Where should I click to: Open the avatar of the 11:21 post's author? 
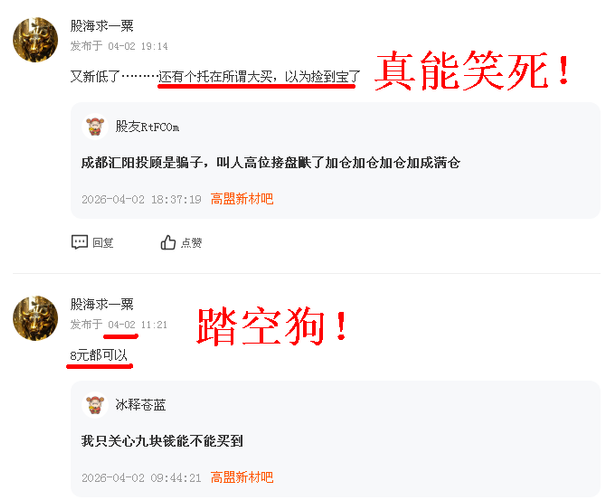tap(35, 318)
